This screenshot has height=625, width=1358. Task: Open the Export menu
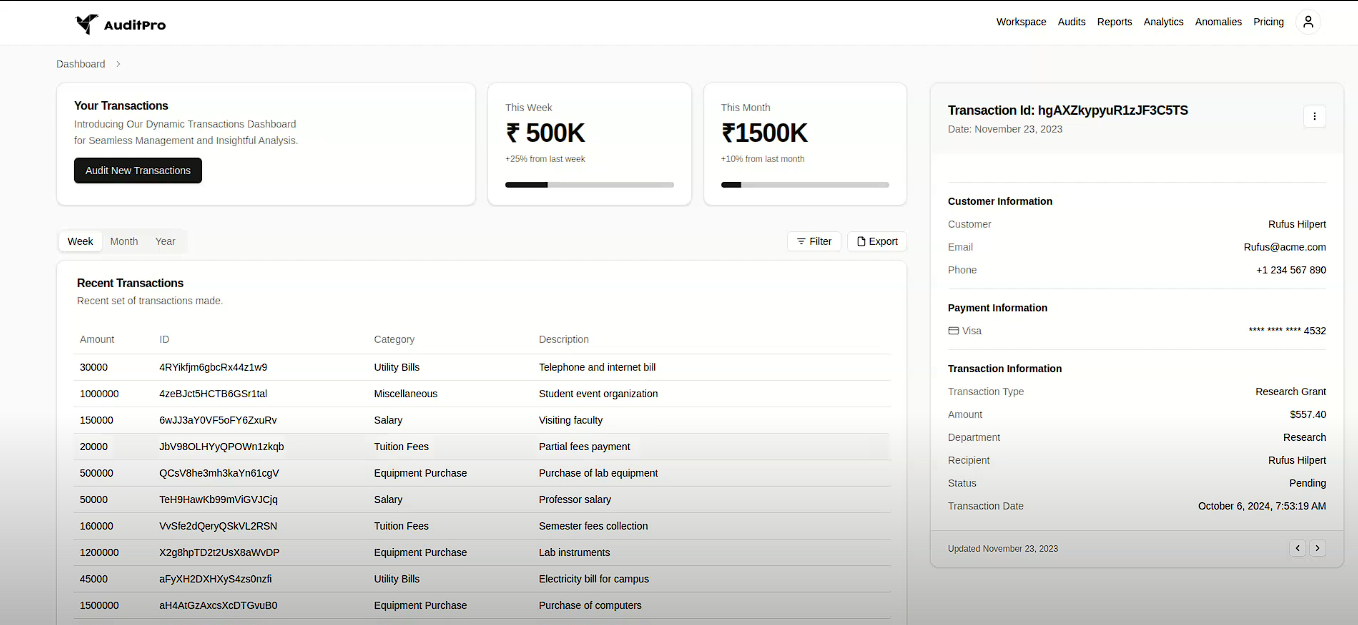pos(876,241)
